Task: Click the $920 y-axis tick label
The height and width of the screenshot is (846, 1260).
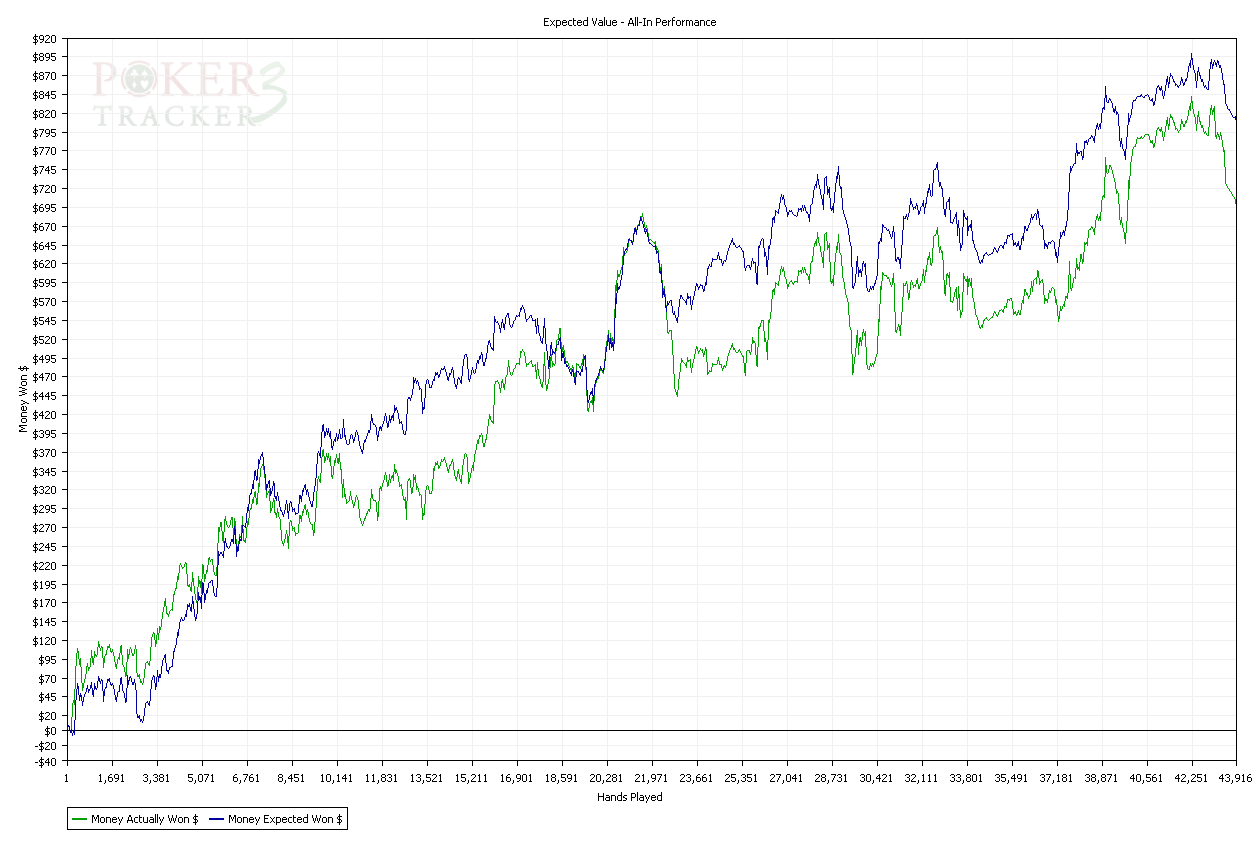Action: coord(43,39)
